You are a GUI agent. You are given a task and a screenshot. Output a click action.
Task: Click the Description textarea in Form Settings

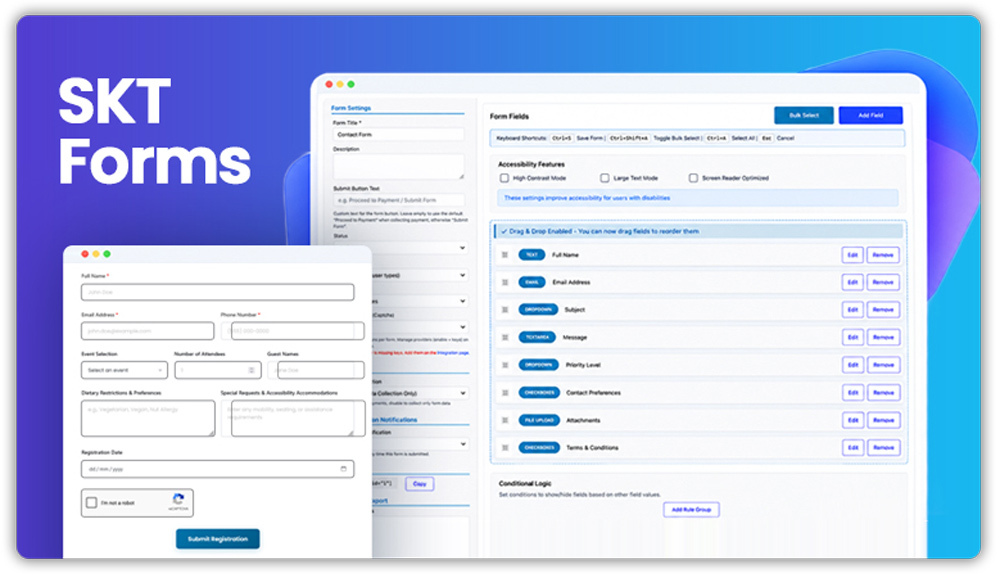[x=399, y=167]
